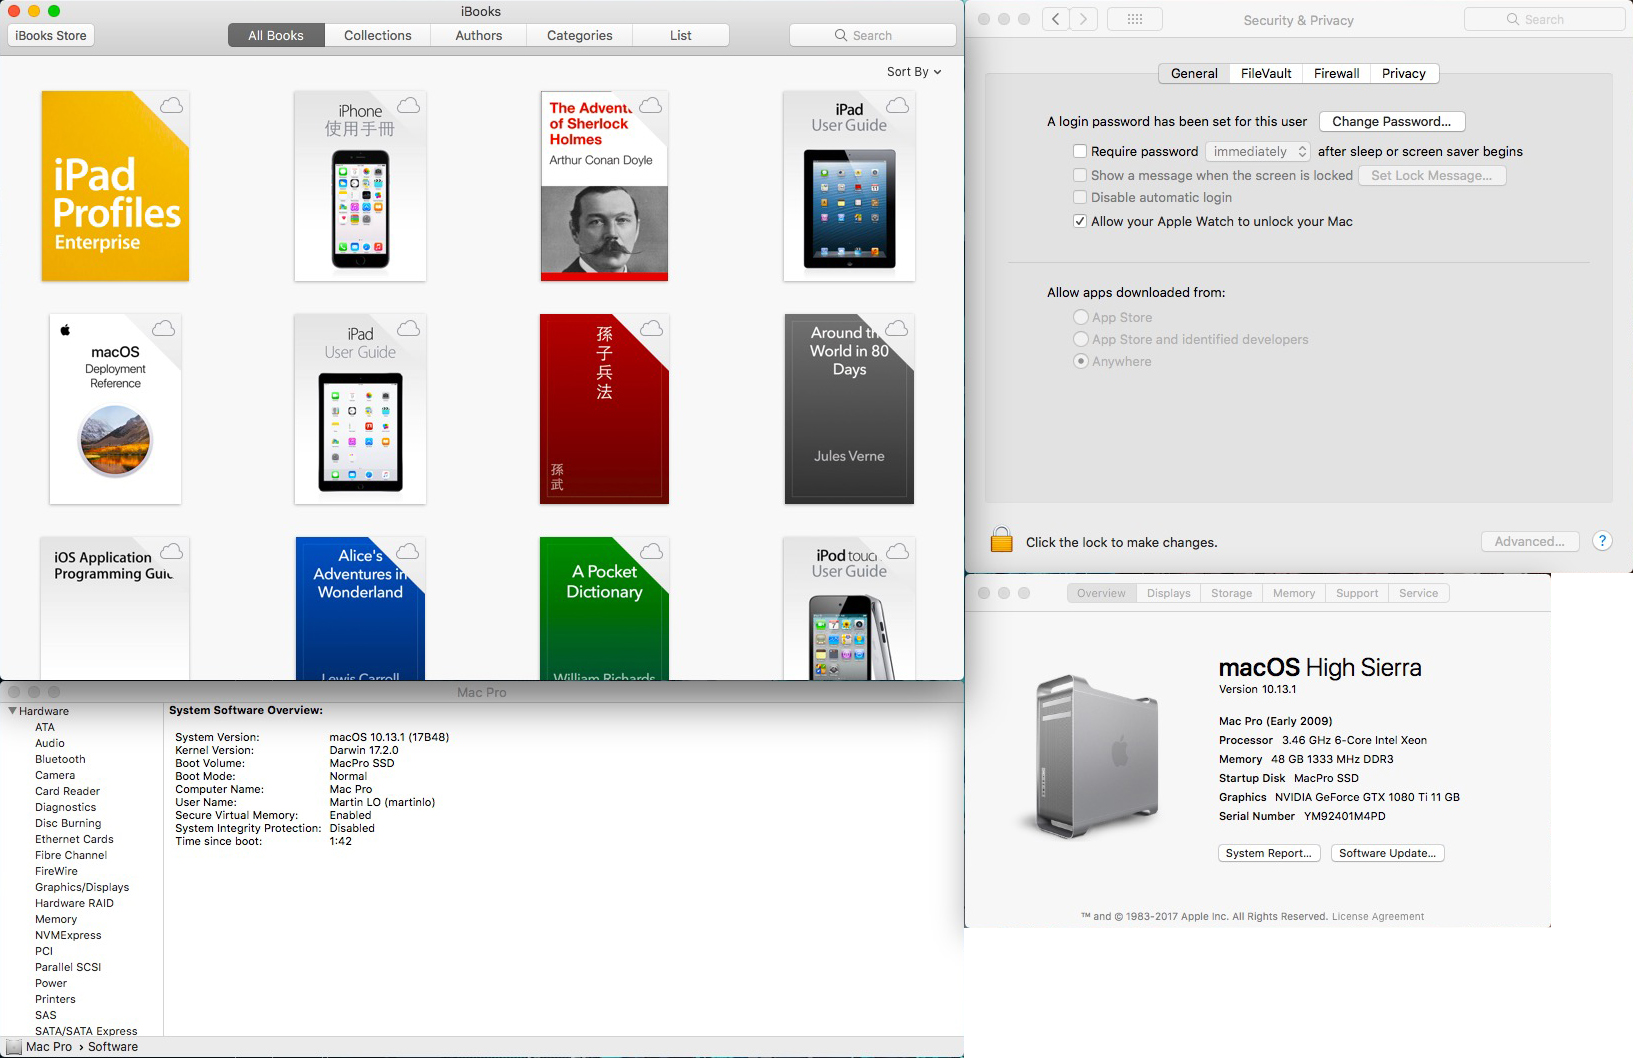Open Service tab in About This Mac

pyautogui.click(x=1418, y=593)
